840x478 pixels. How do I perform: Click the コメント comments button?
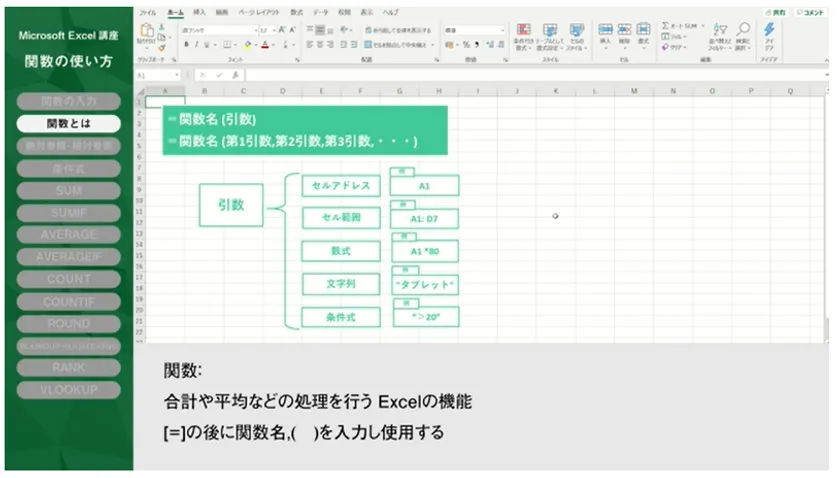[x=810, y=12]
